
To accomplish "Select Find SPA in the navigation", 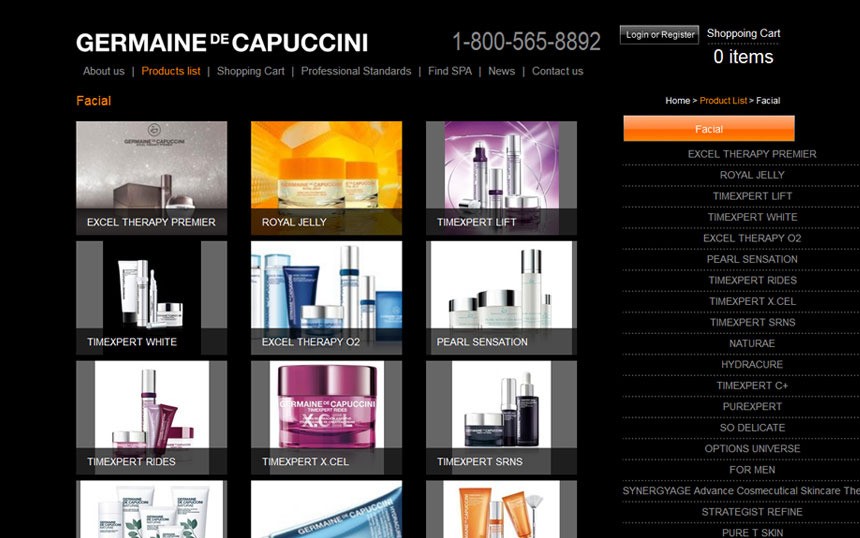I will 450,71.
